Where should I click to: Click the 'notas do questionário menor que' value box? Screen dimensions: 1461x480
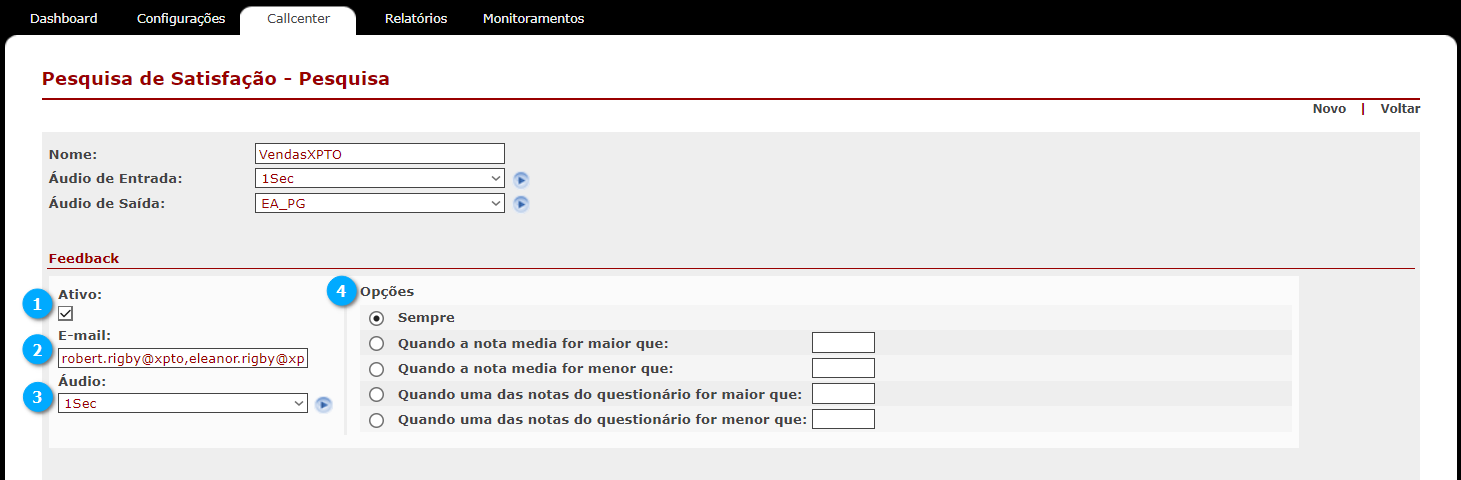pyautogui.click(x=843, y=419)
